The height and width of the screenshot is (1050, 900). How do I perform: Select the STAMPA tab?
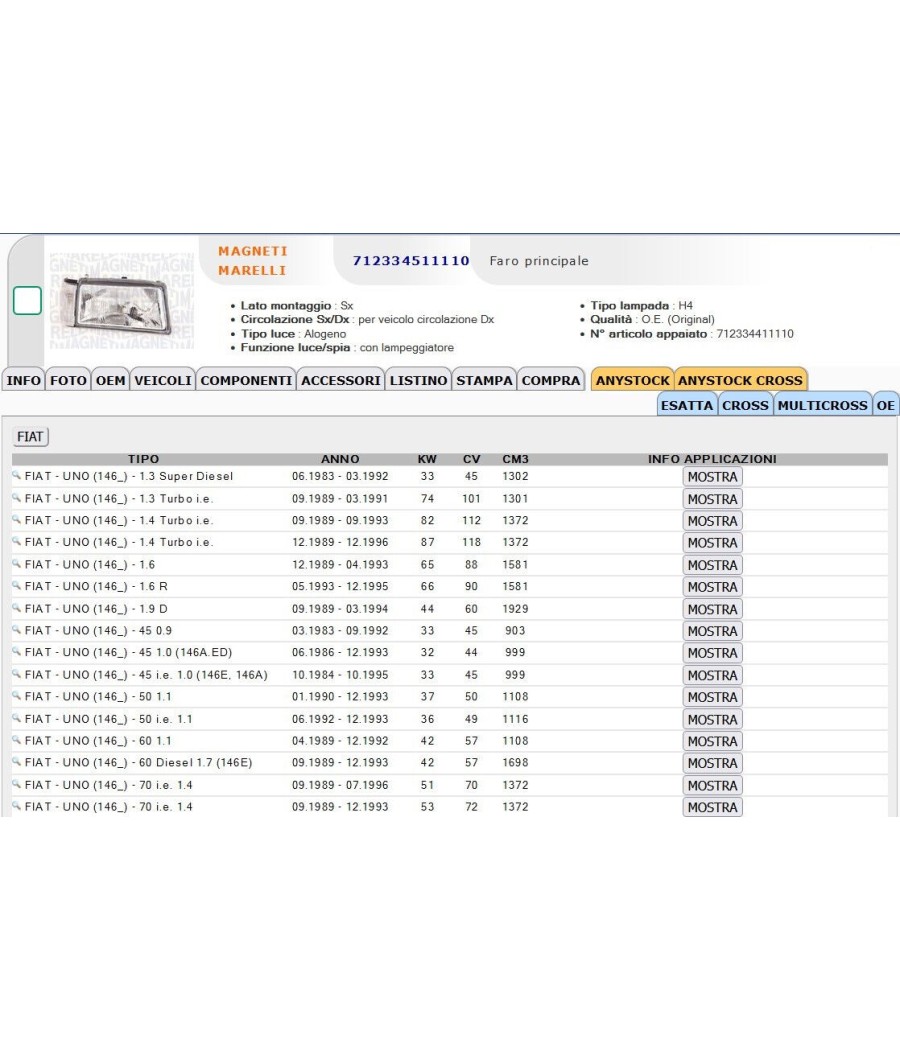point(484,380)
